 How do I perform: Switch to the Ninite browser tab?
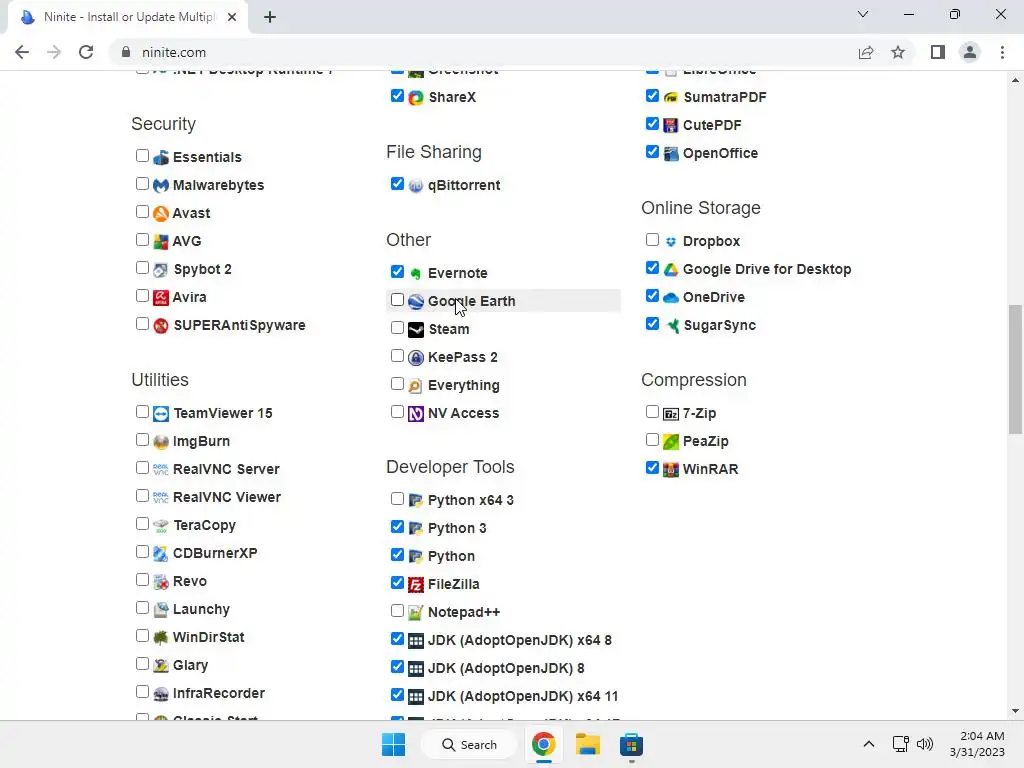[128, 17]
